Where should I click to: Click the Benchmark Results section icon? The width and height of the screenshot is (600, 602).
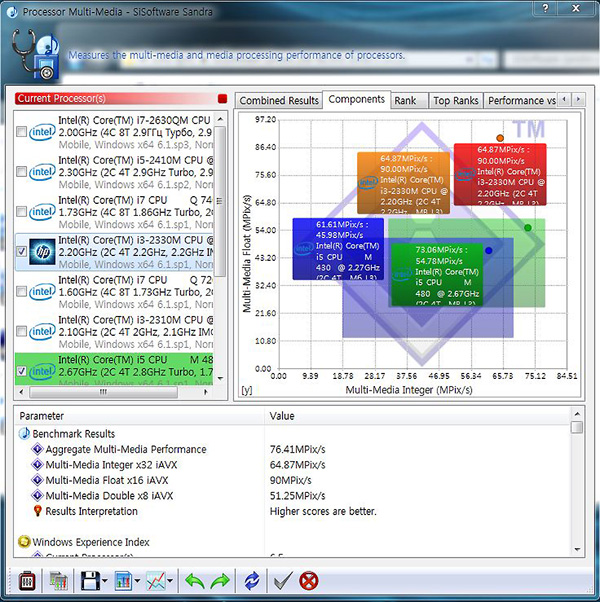(24, 433)
